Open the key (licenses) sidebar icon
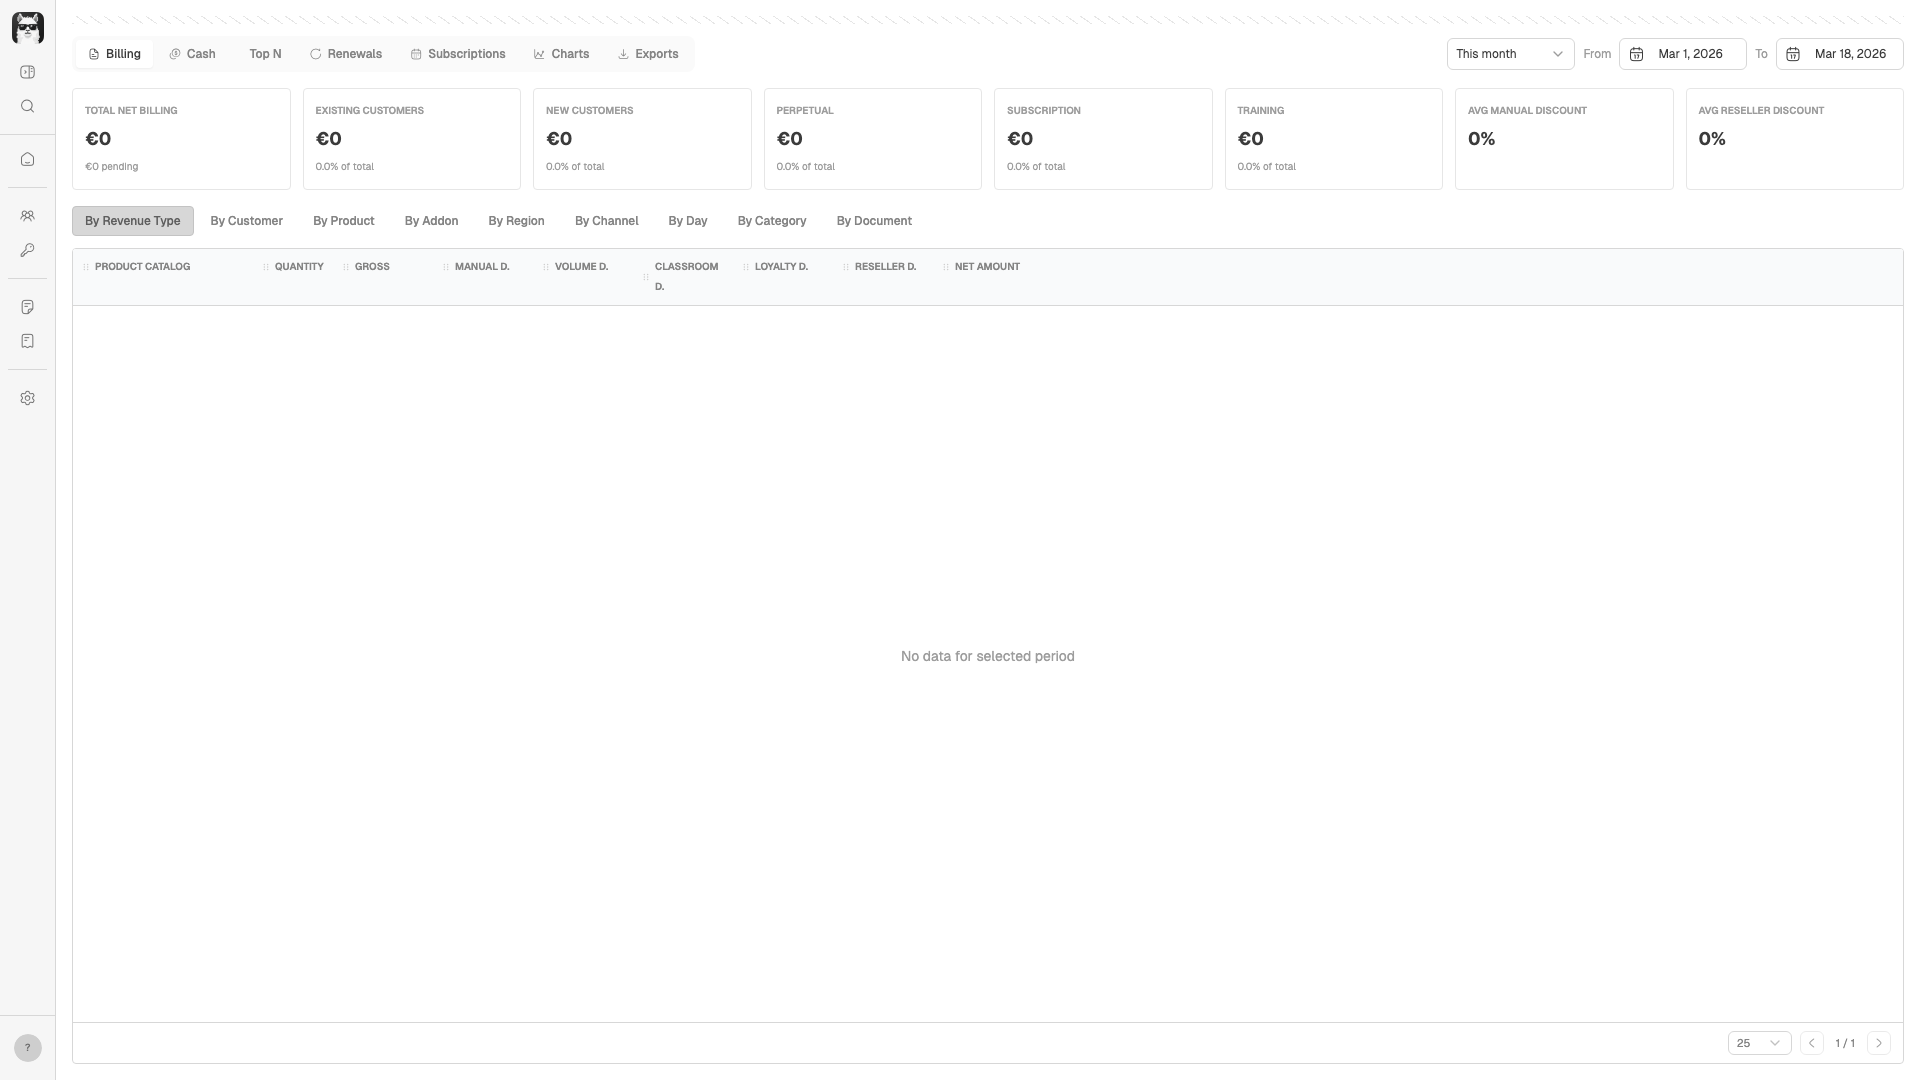Viewport: 1920px width, 1080px height. pyautogui.click(x=27, y=250)
